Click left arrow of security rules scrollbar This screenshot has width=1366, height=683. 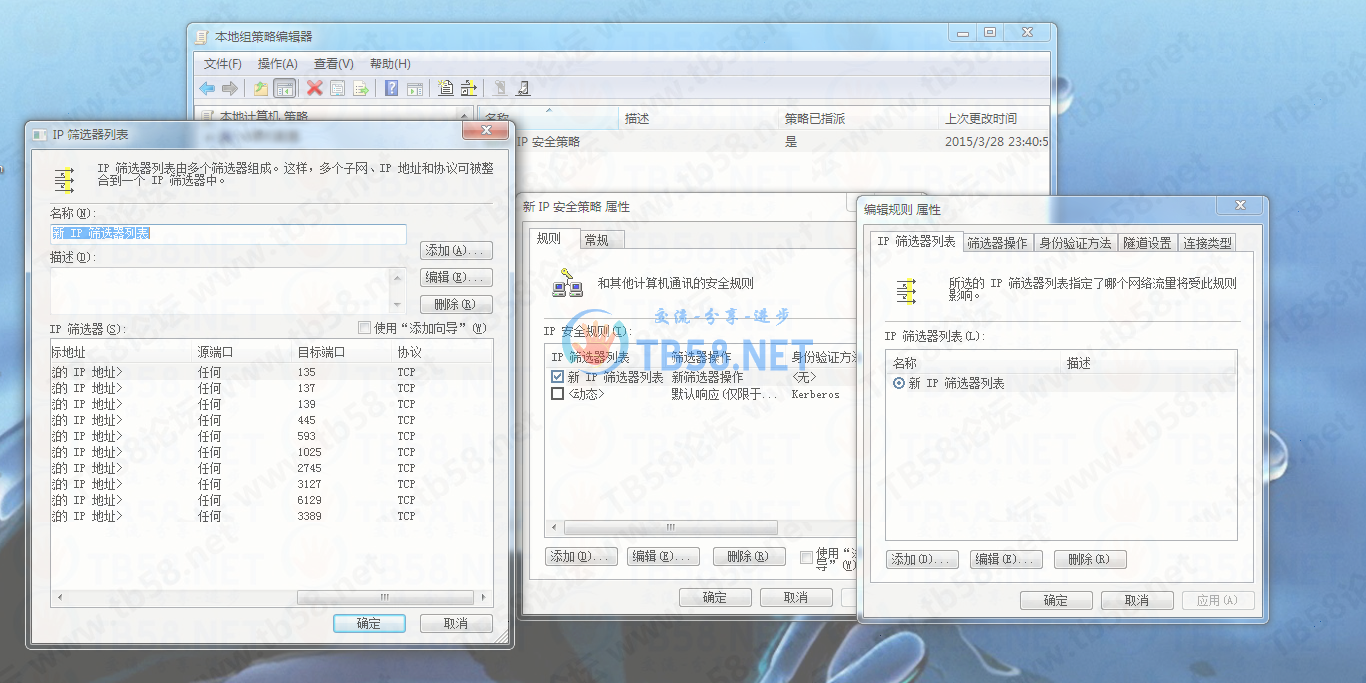[554, 527]
